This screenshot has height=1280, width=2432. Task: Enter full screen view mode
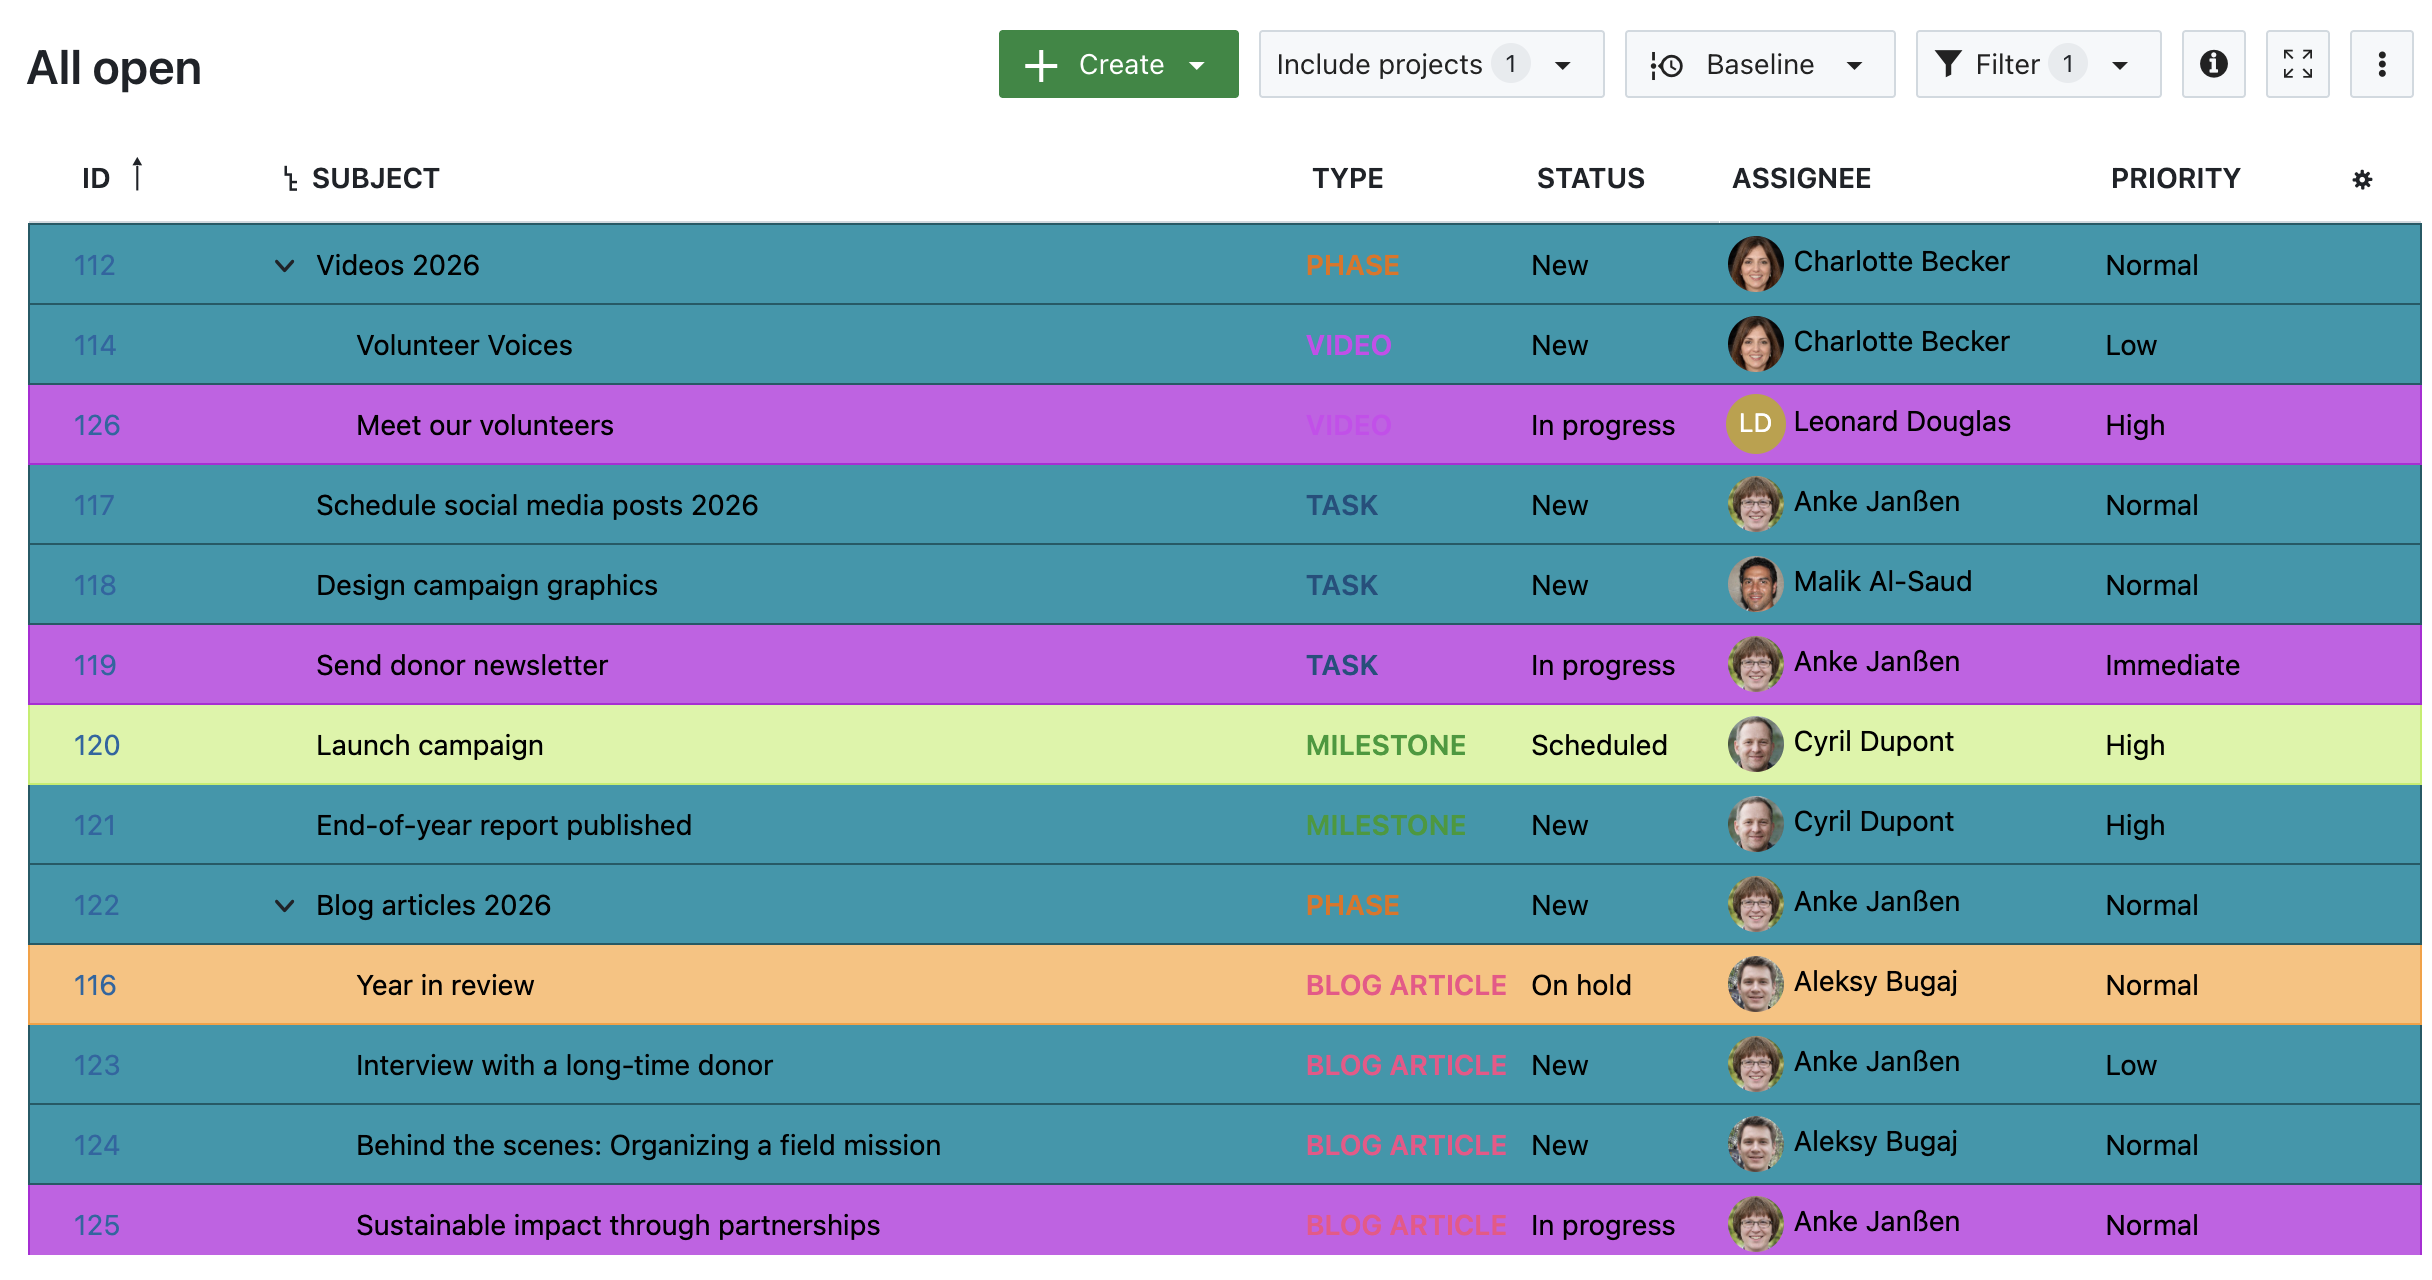2298,64
